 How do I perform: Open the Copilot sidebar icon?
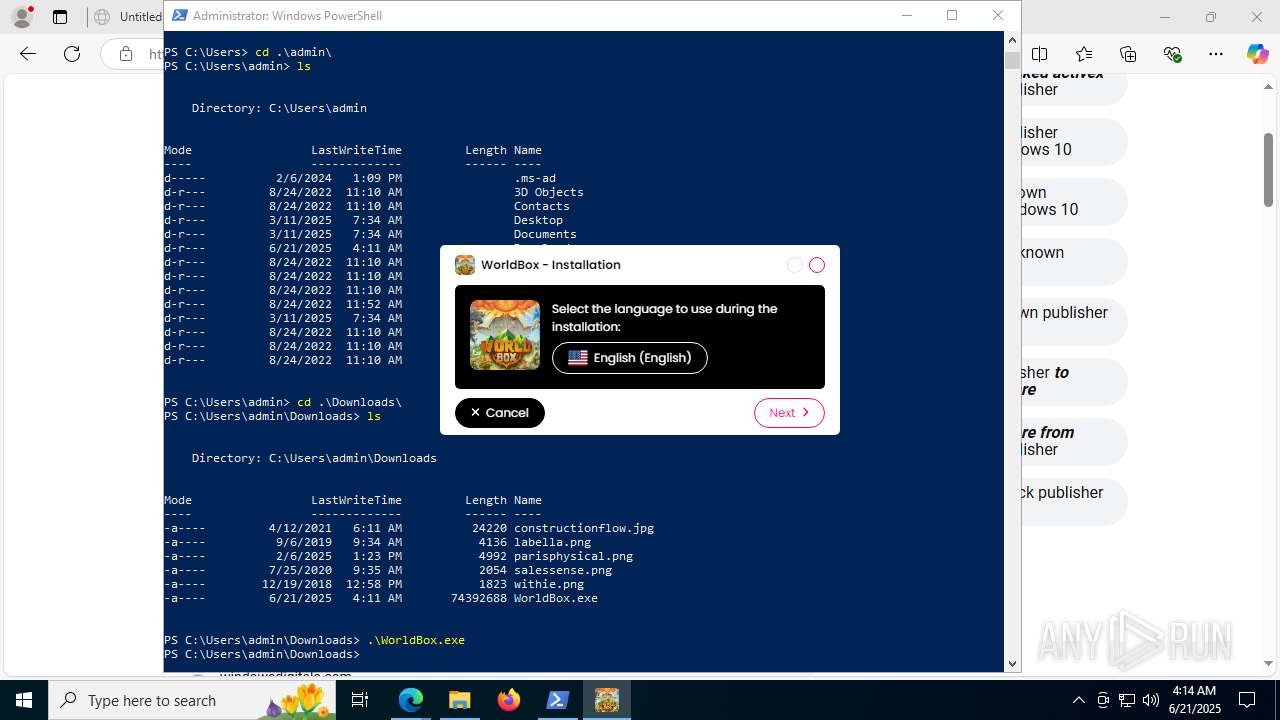(x=1257, y=54)
